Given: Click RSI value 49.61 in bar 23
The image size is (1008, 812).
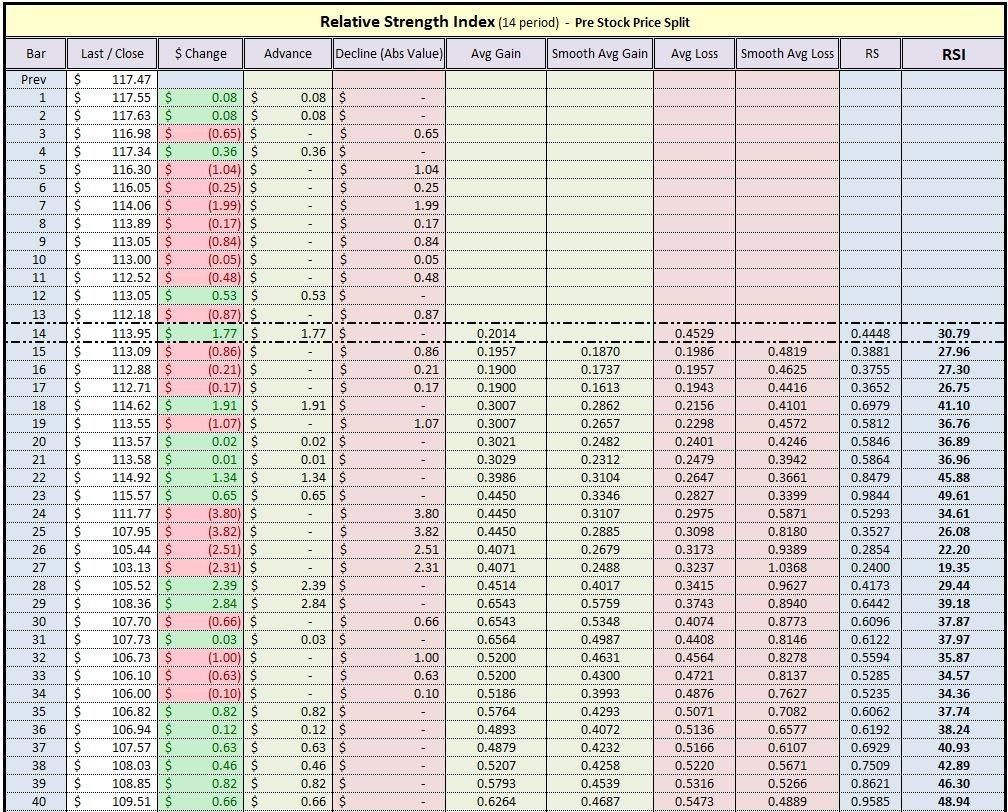Looking at the screenshot, I should tap(953, 496).
